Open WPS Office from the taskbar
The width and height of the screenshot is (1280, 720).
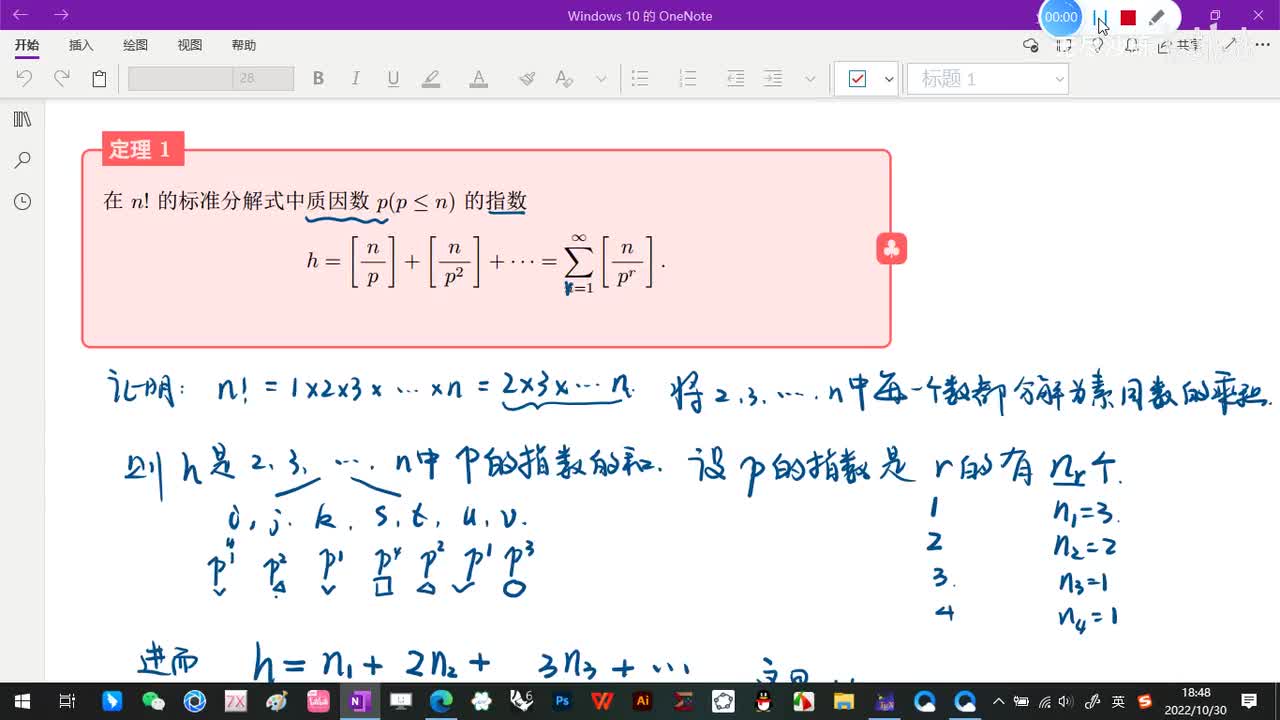pos(602,701)
